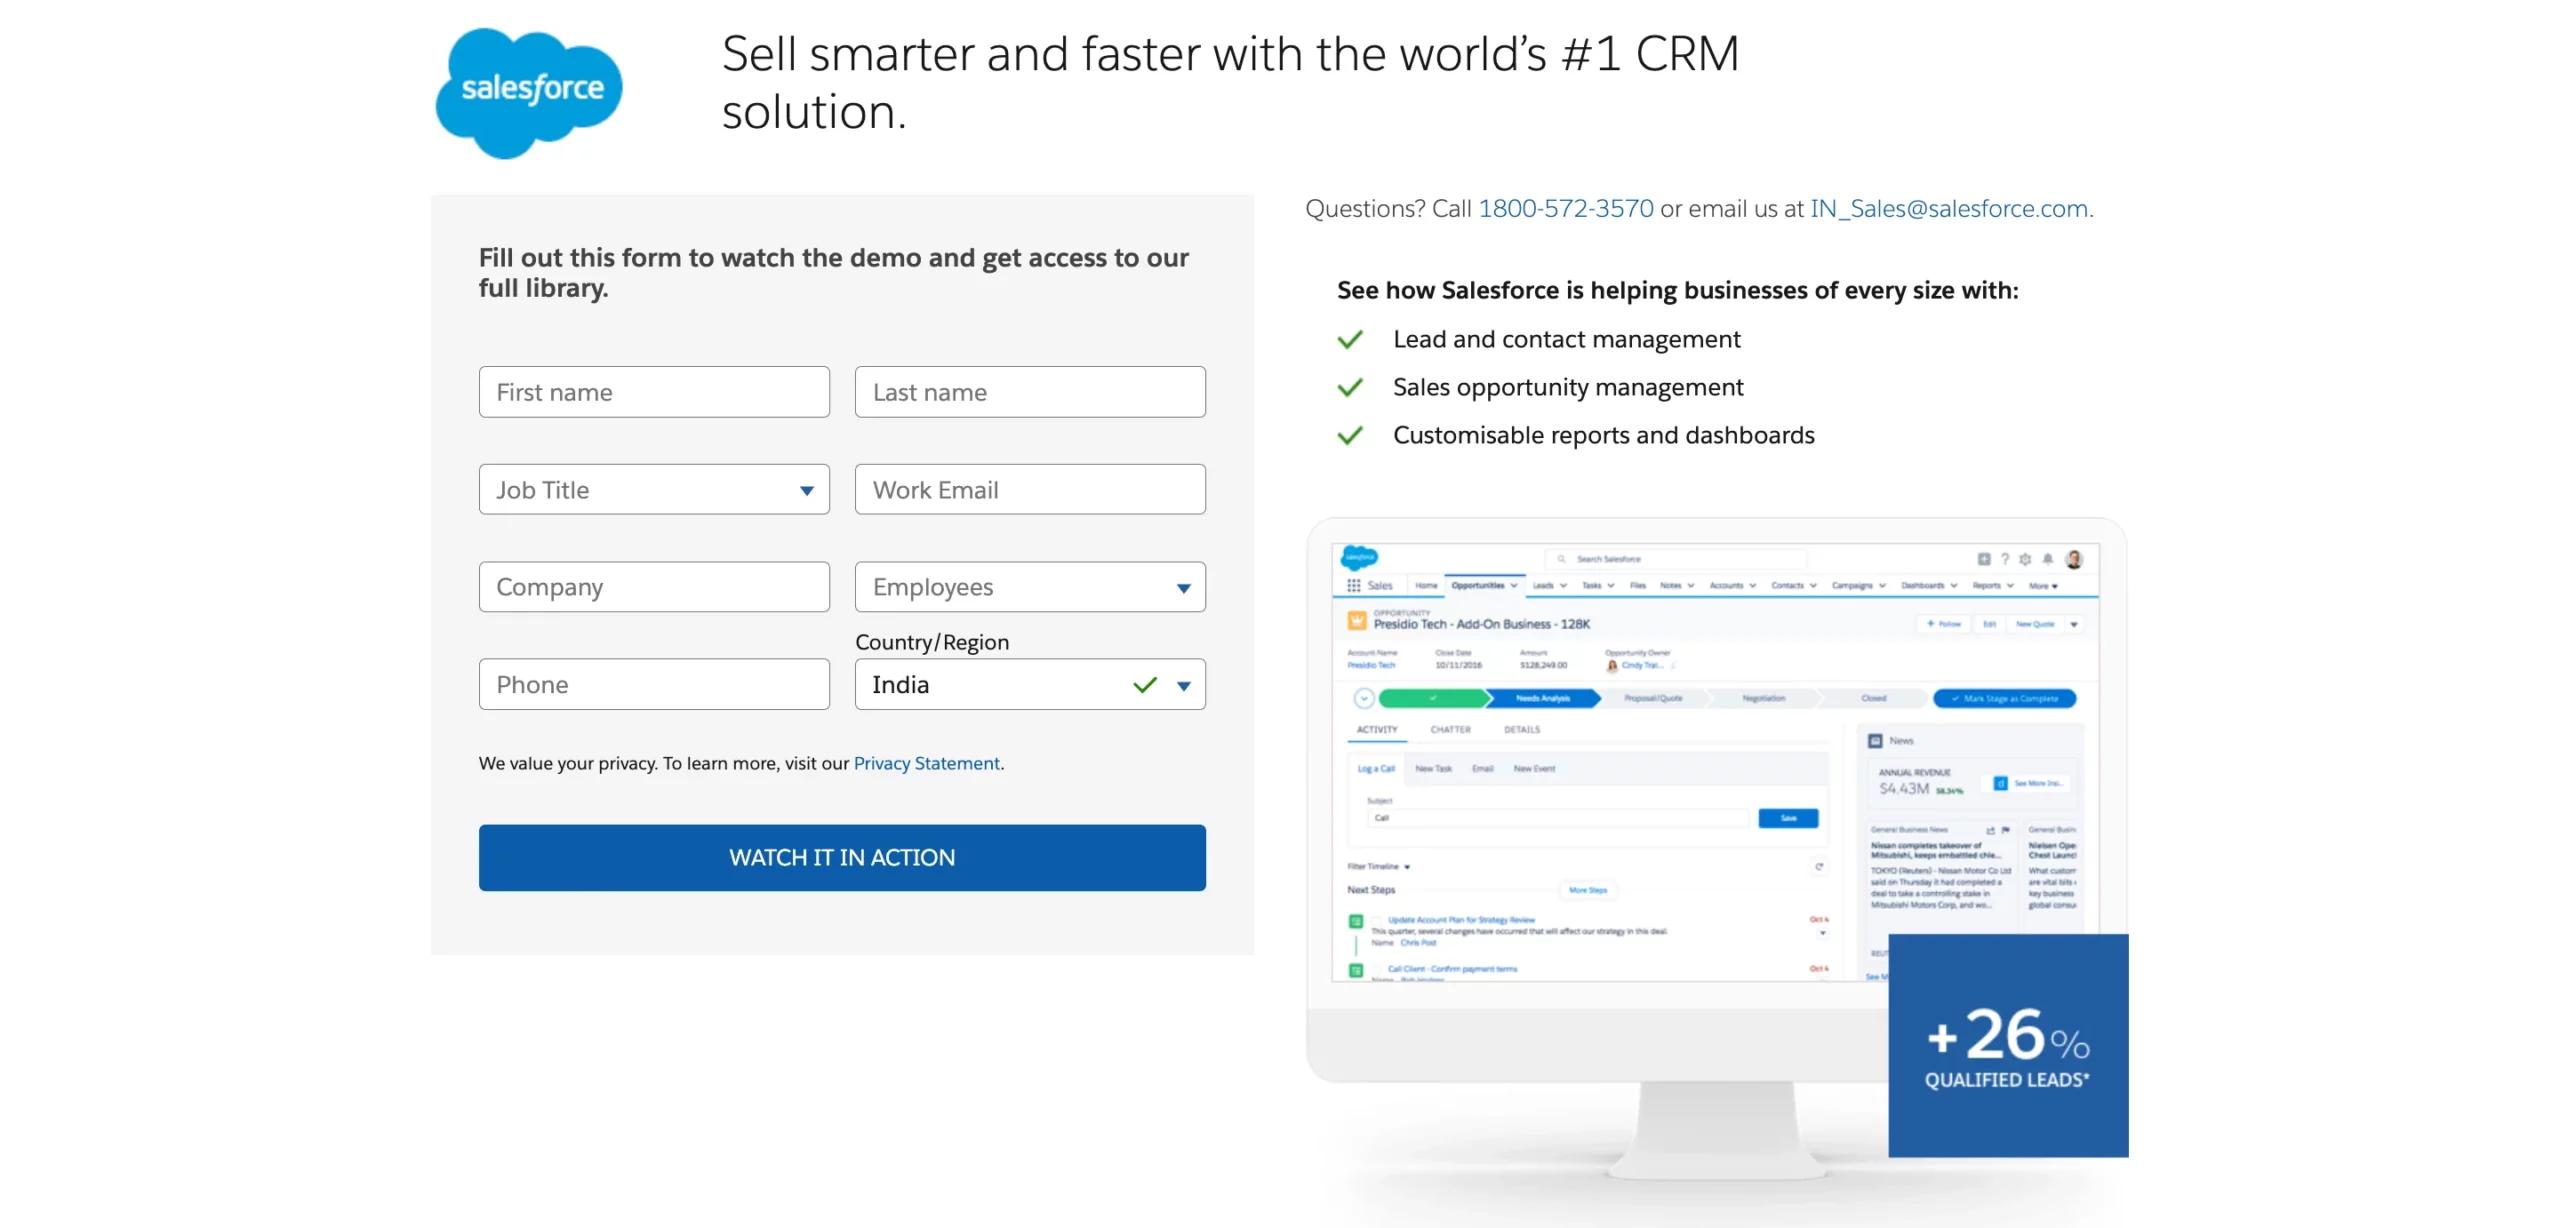
Task: Click the IN_Sales@salesforce.com email link
Action: 1949,208
